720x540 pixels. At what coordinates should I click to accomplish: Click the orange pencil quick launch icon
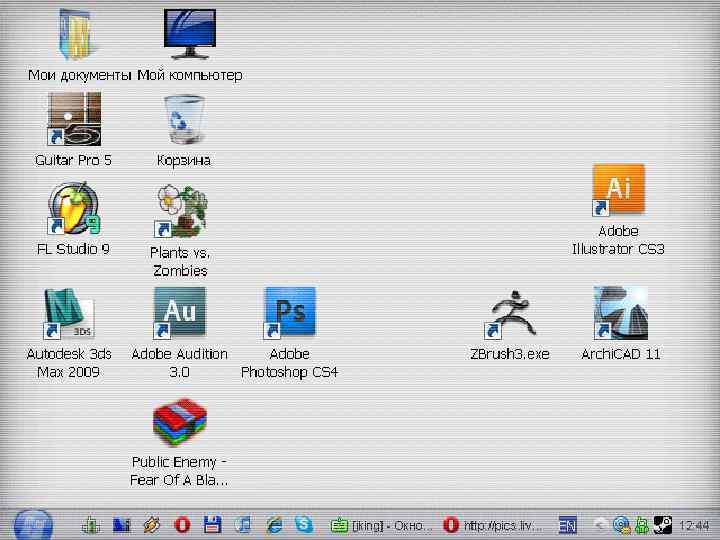[152, 524]
